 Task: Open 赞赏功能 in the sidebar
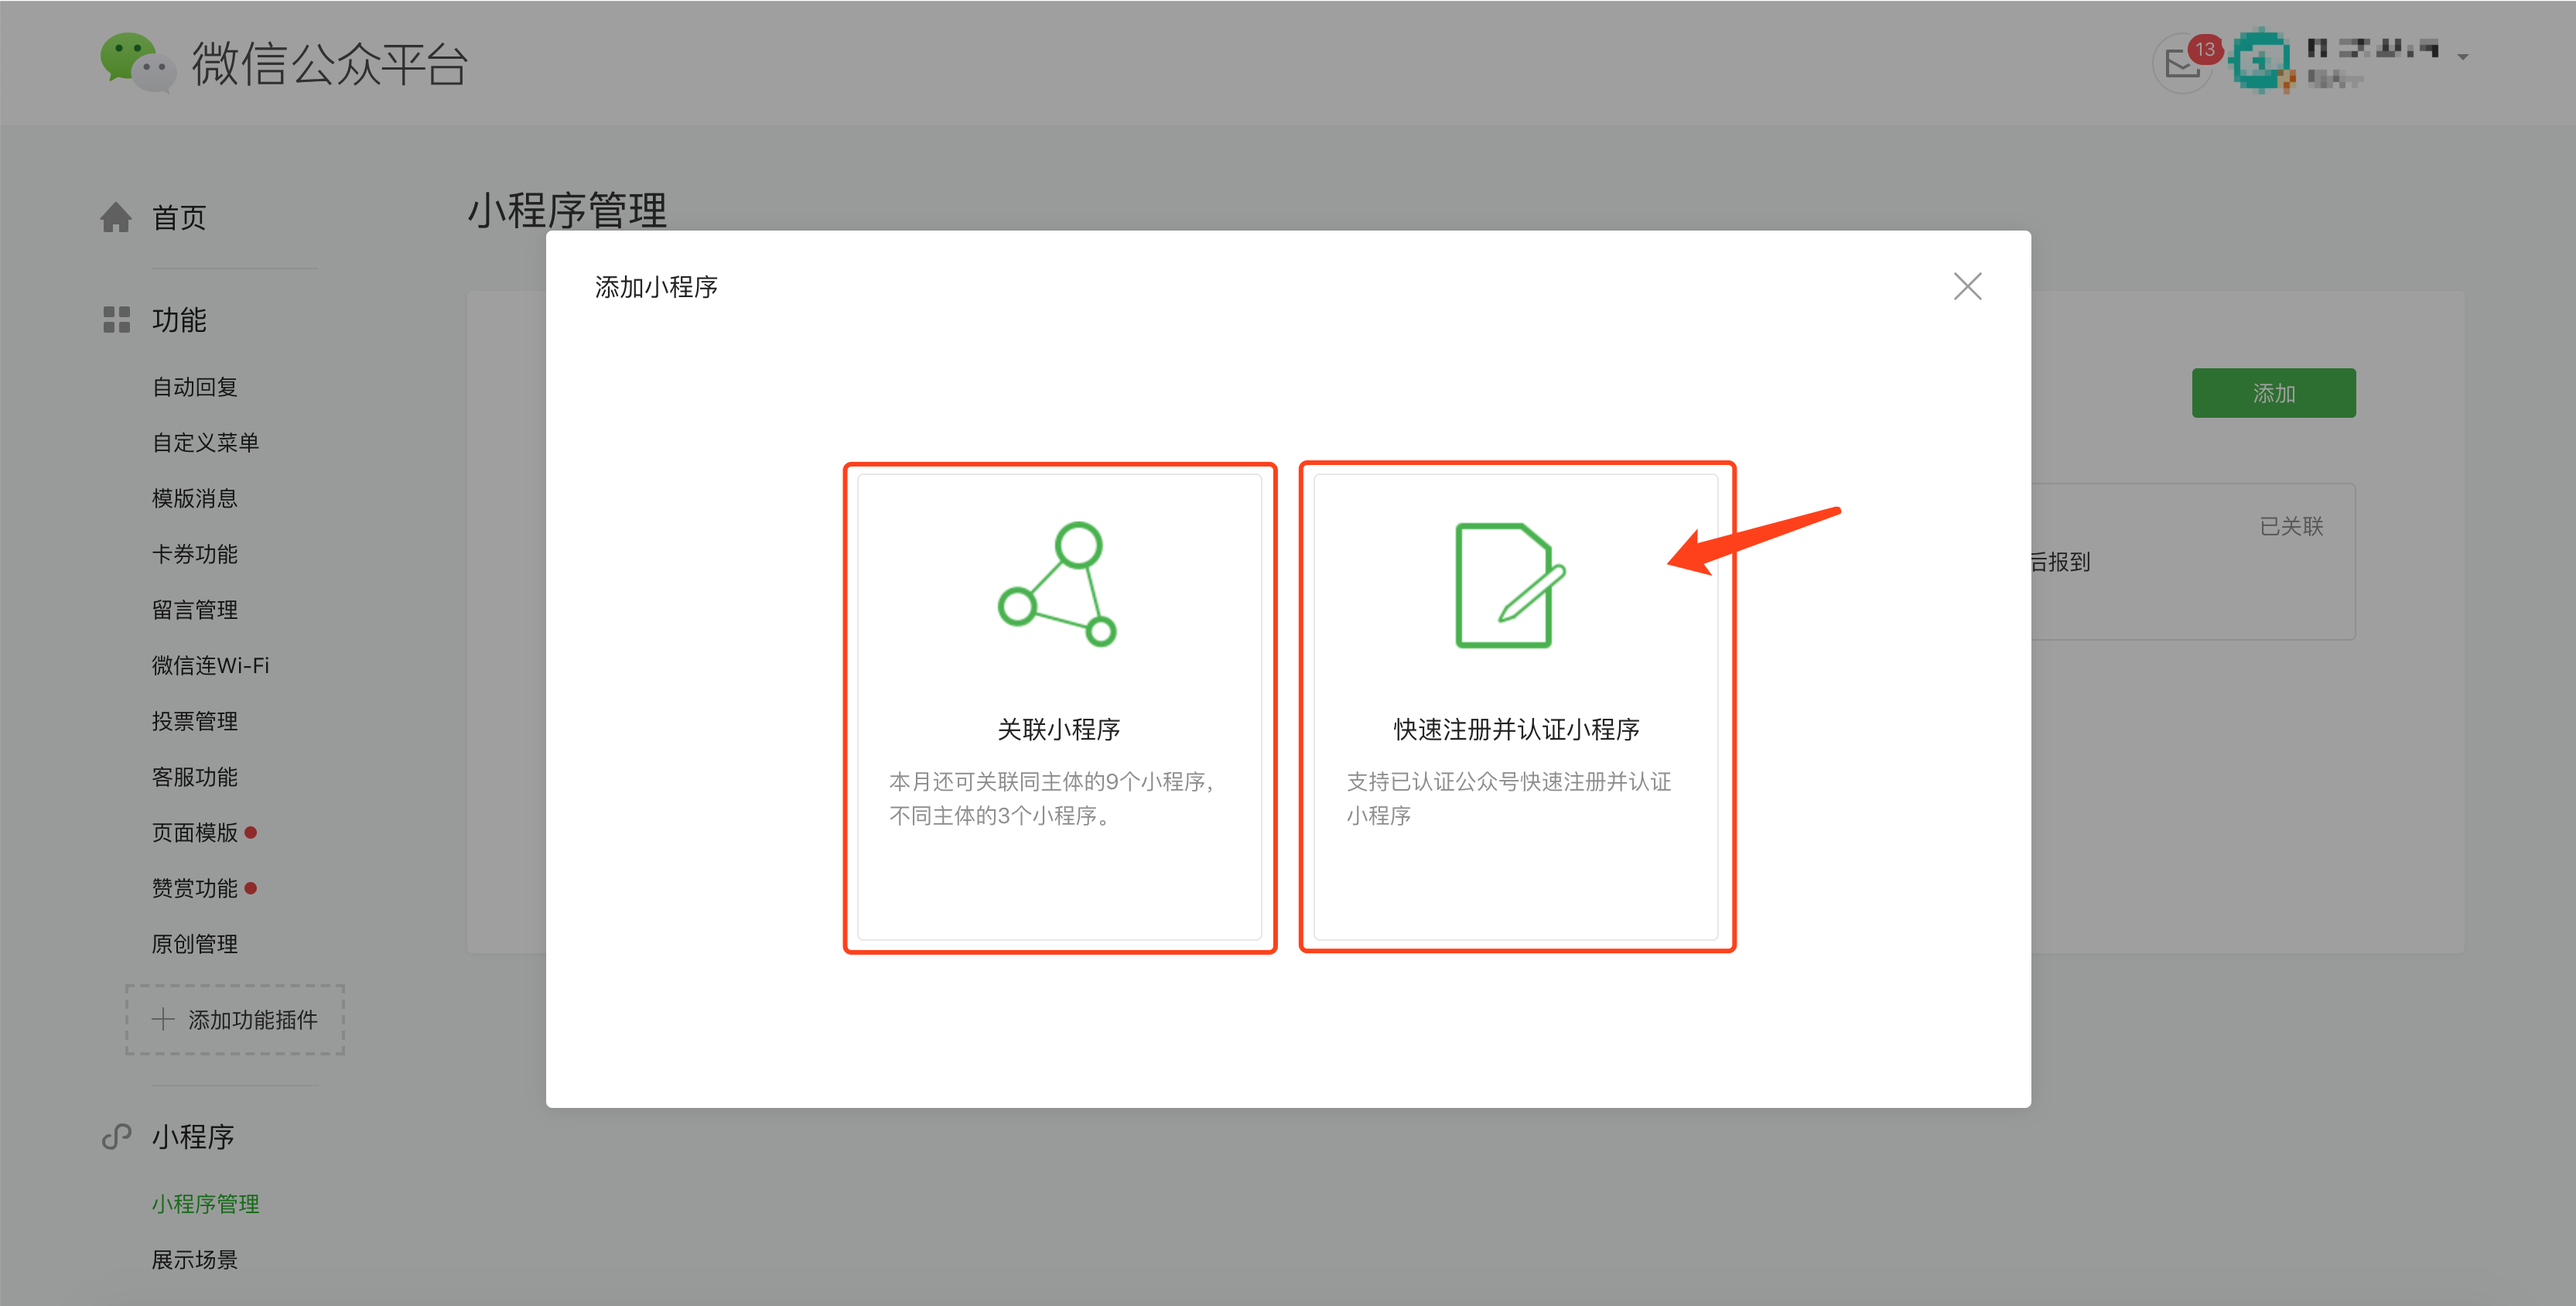click(x=194, y=889)
